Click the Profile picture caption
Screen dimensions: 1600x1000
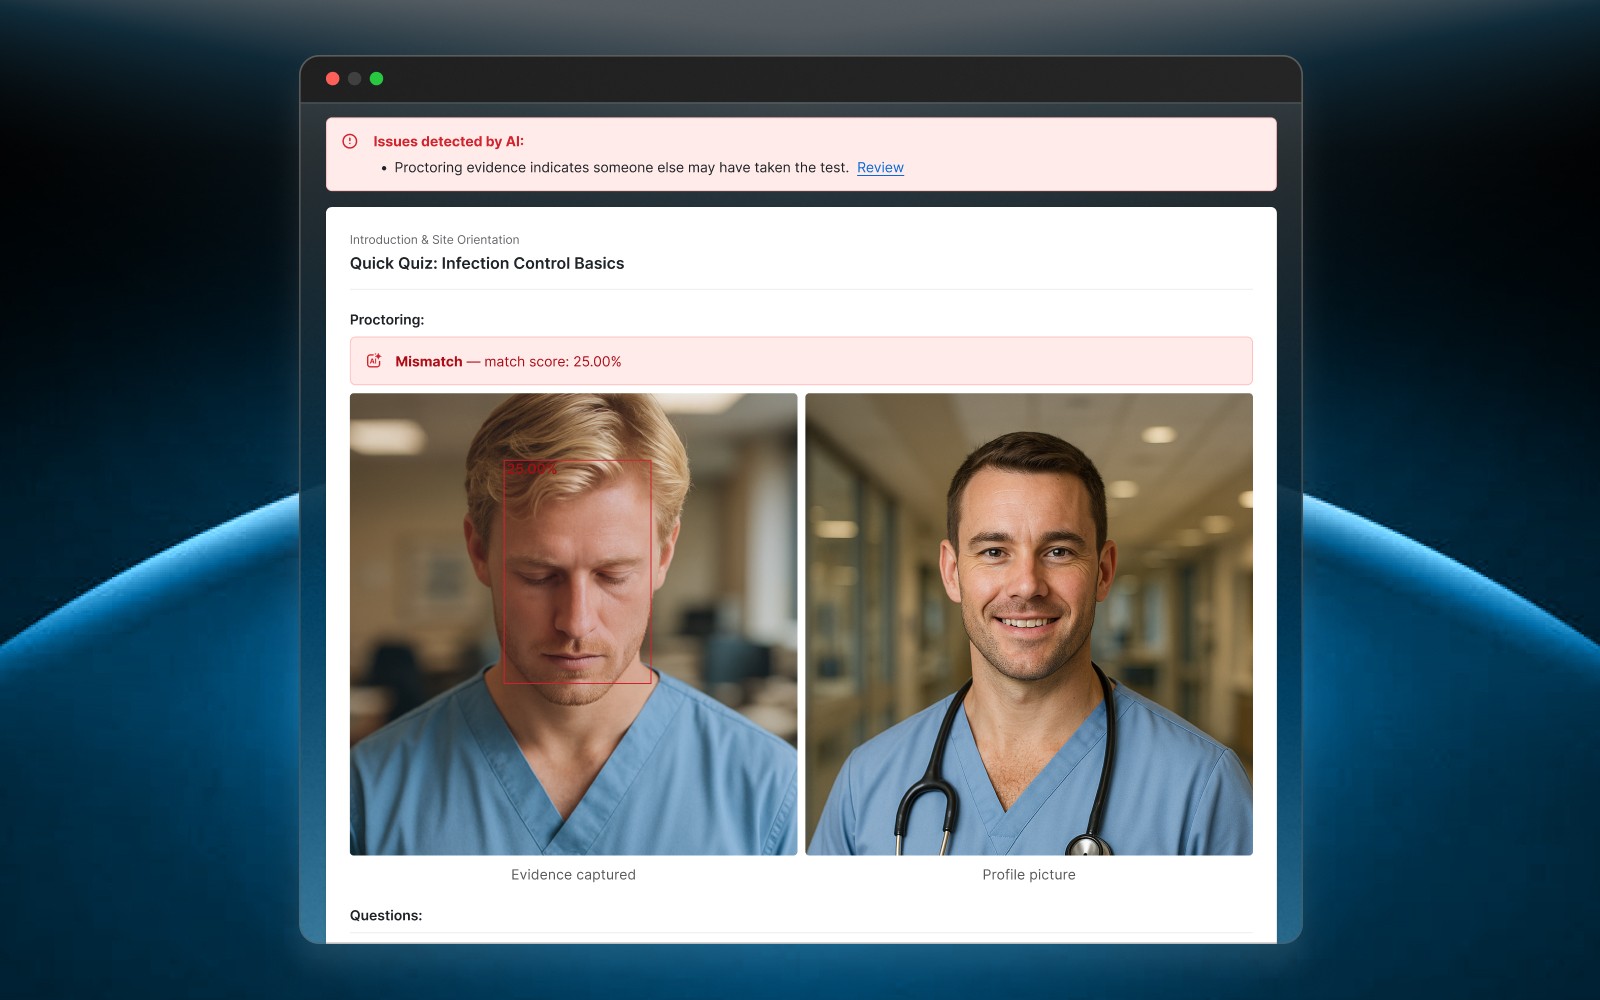click(1029, 874)
